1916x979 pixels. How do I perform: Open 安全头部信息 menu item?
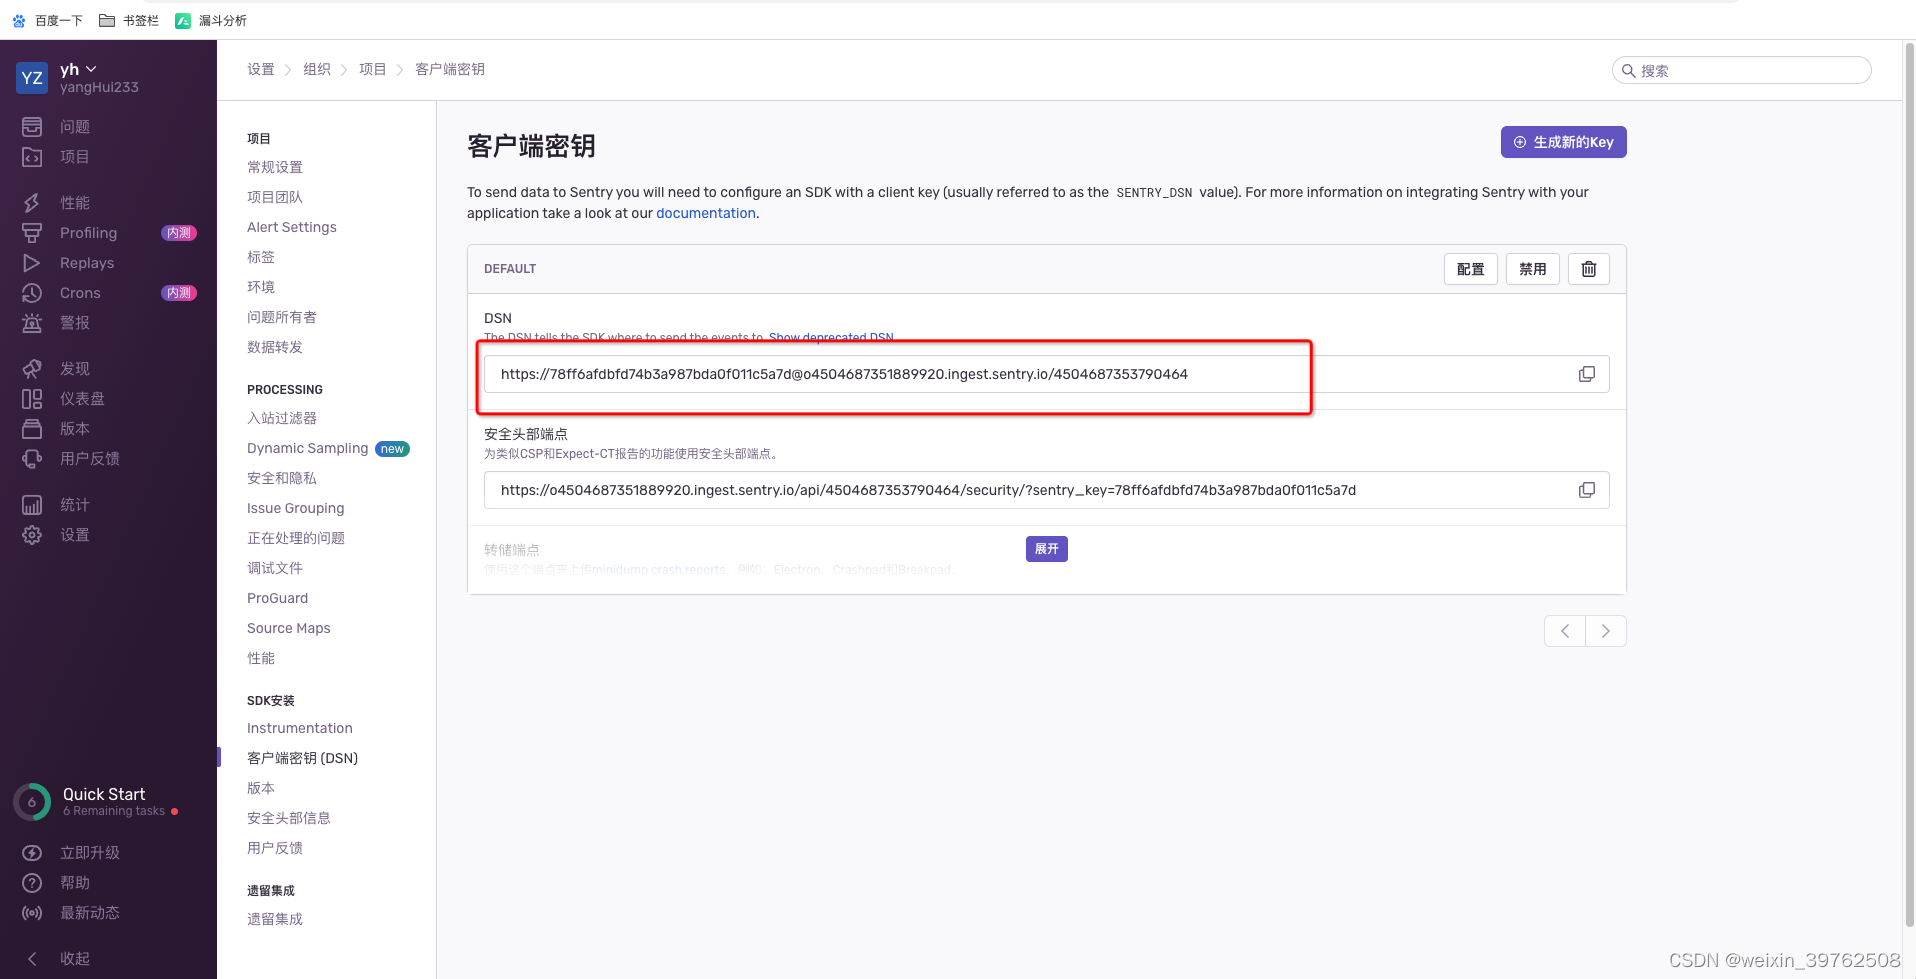289,818
